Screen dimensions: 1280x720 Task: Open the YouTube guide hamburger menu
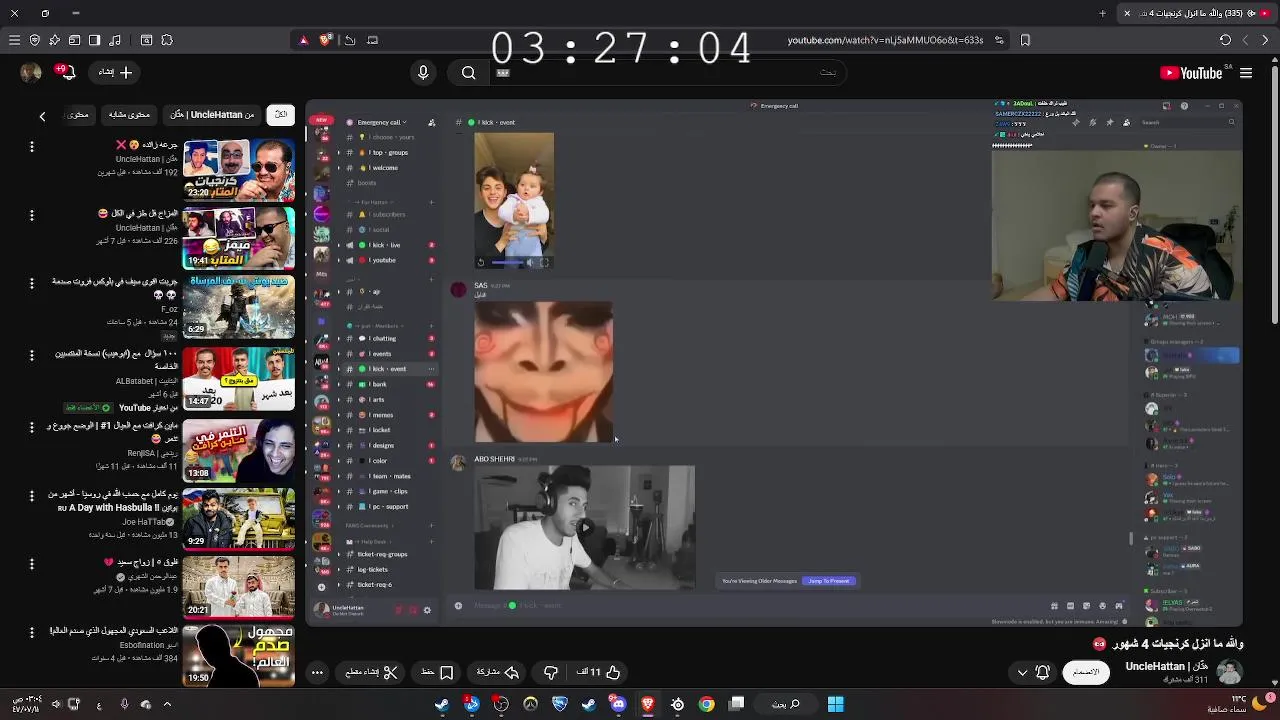pyautogui.click(x=1246, y=73)
